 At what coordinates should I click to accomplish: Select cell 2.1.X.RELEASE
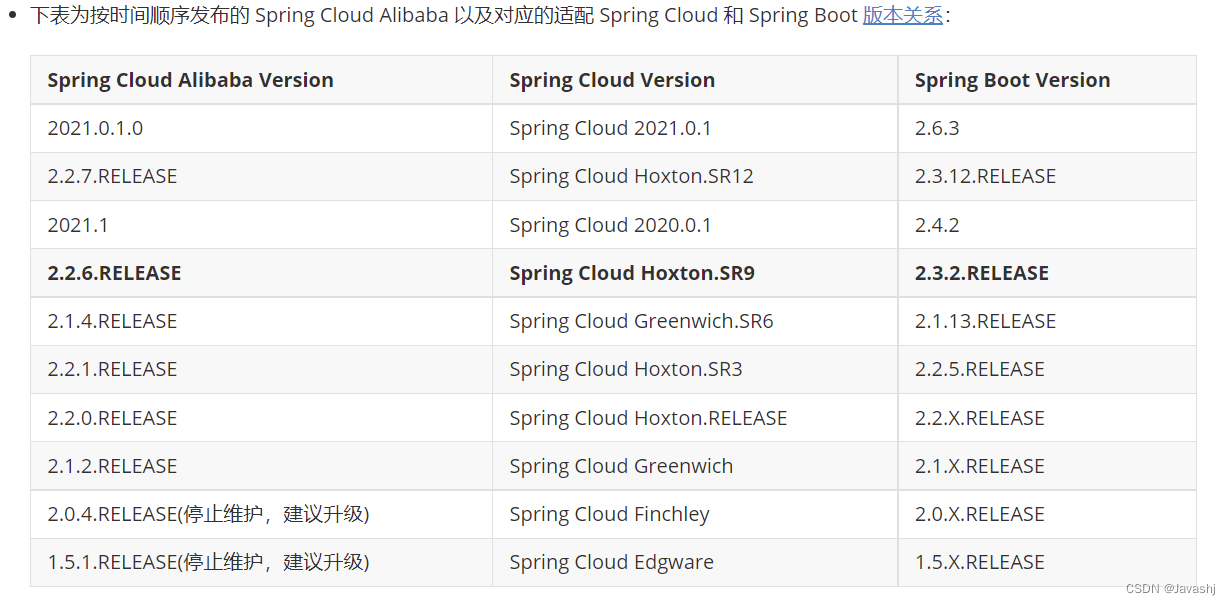click(x=1047, y=466)
